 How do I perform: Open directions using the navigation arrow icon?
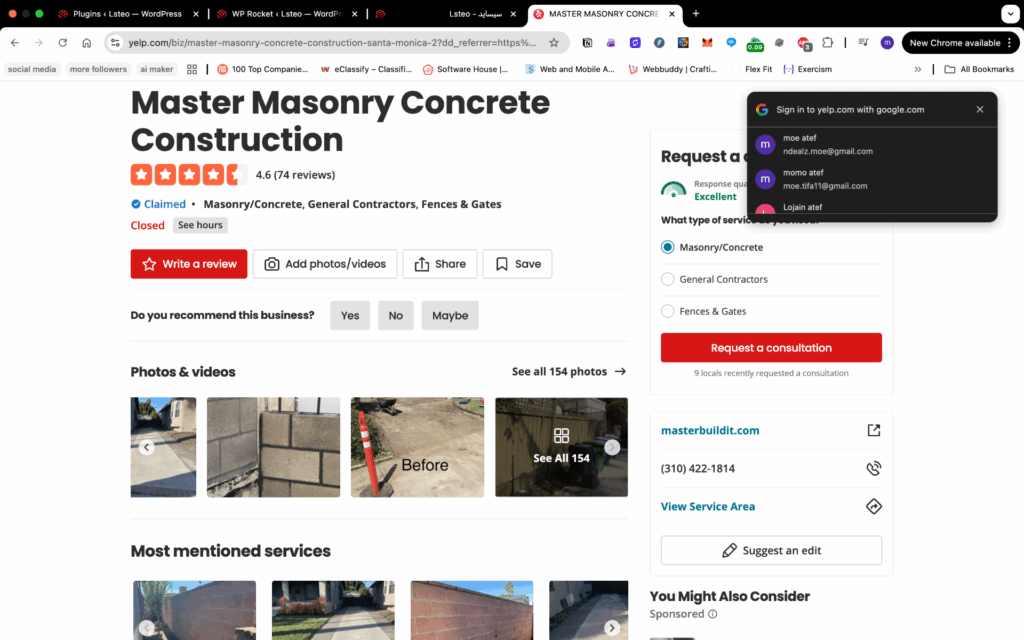point(874,506)
